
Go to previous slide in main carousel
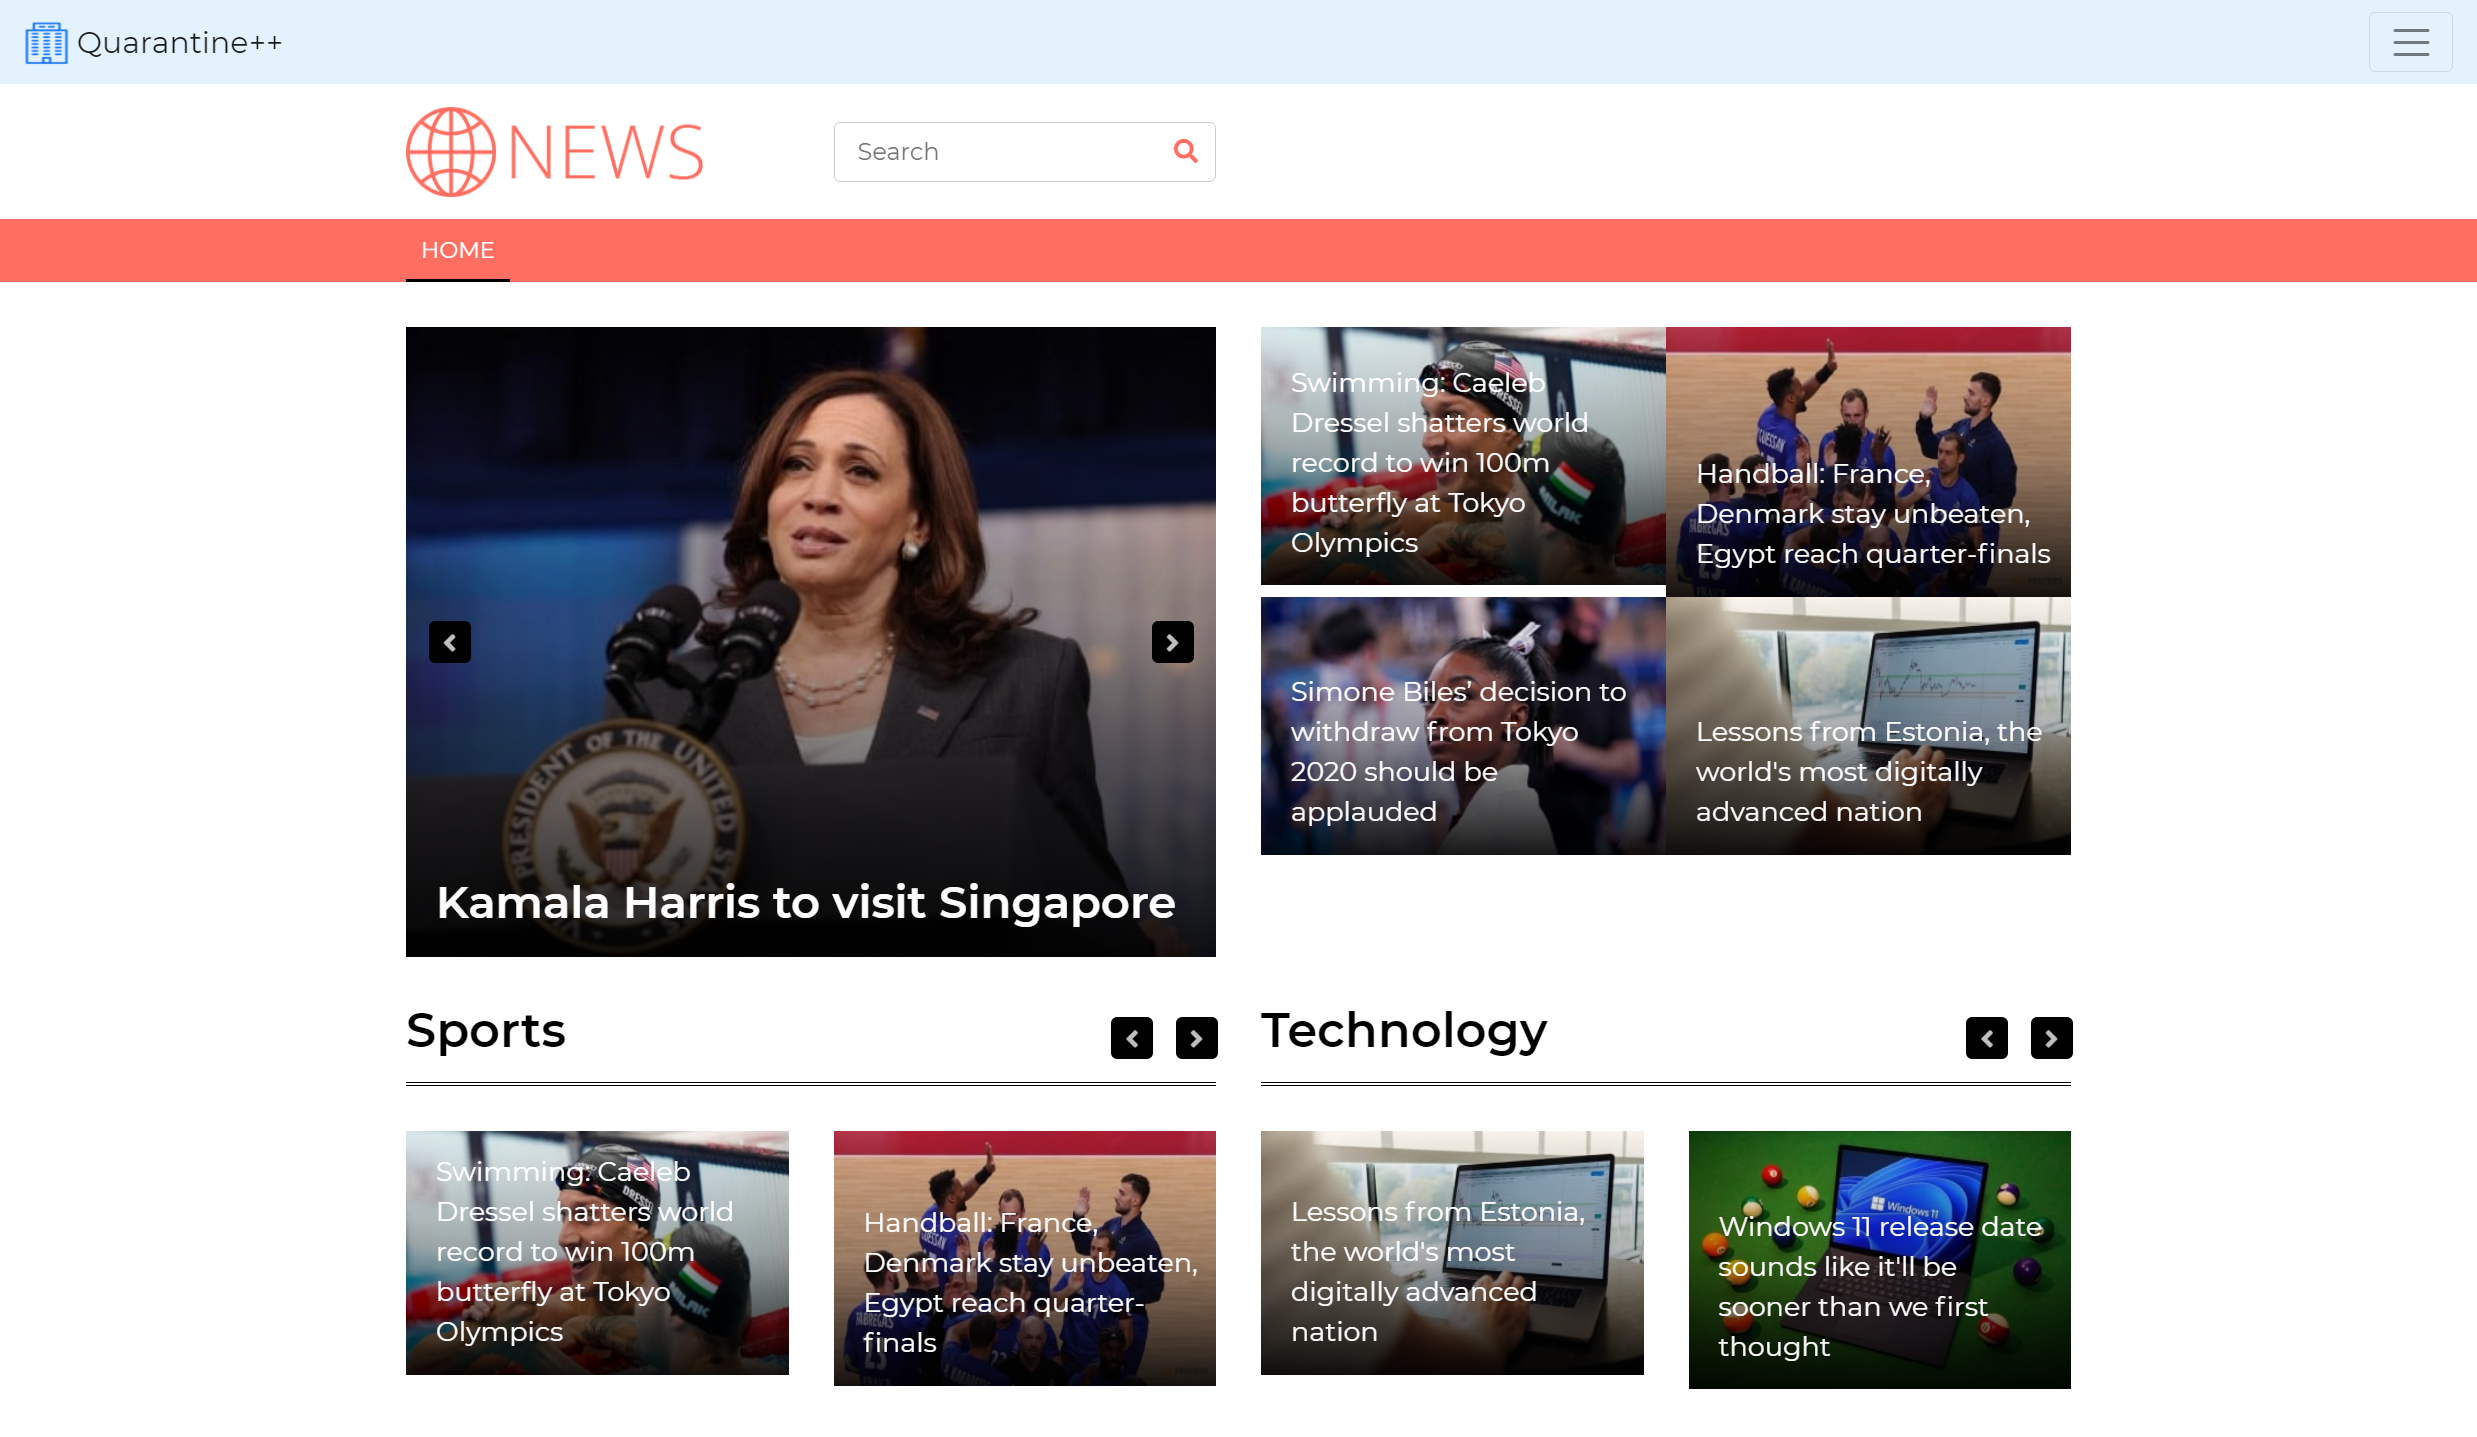(450, 642)
